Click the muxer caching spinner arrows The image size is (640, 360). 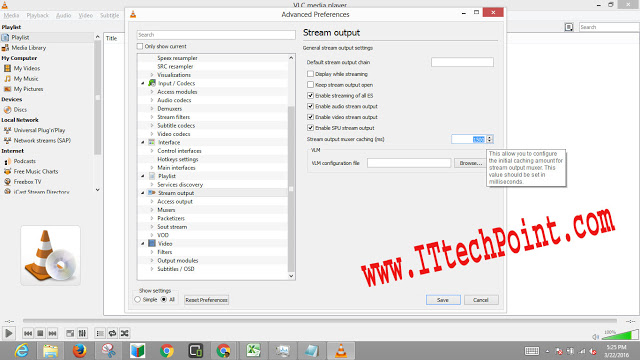490,139
